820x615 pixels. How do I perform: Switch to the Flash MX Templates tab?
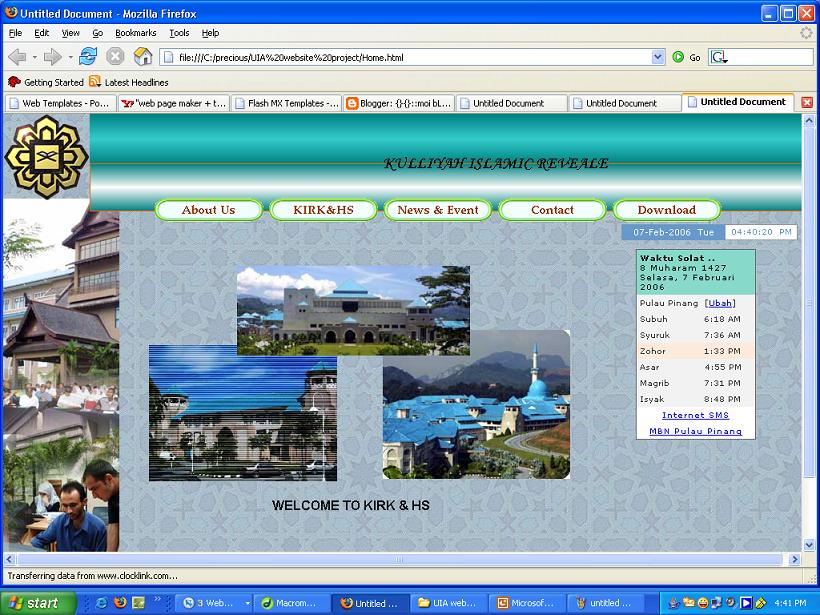[x=287, y=104]
